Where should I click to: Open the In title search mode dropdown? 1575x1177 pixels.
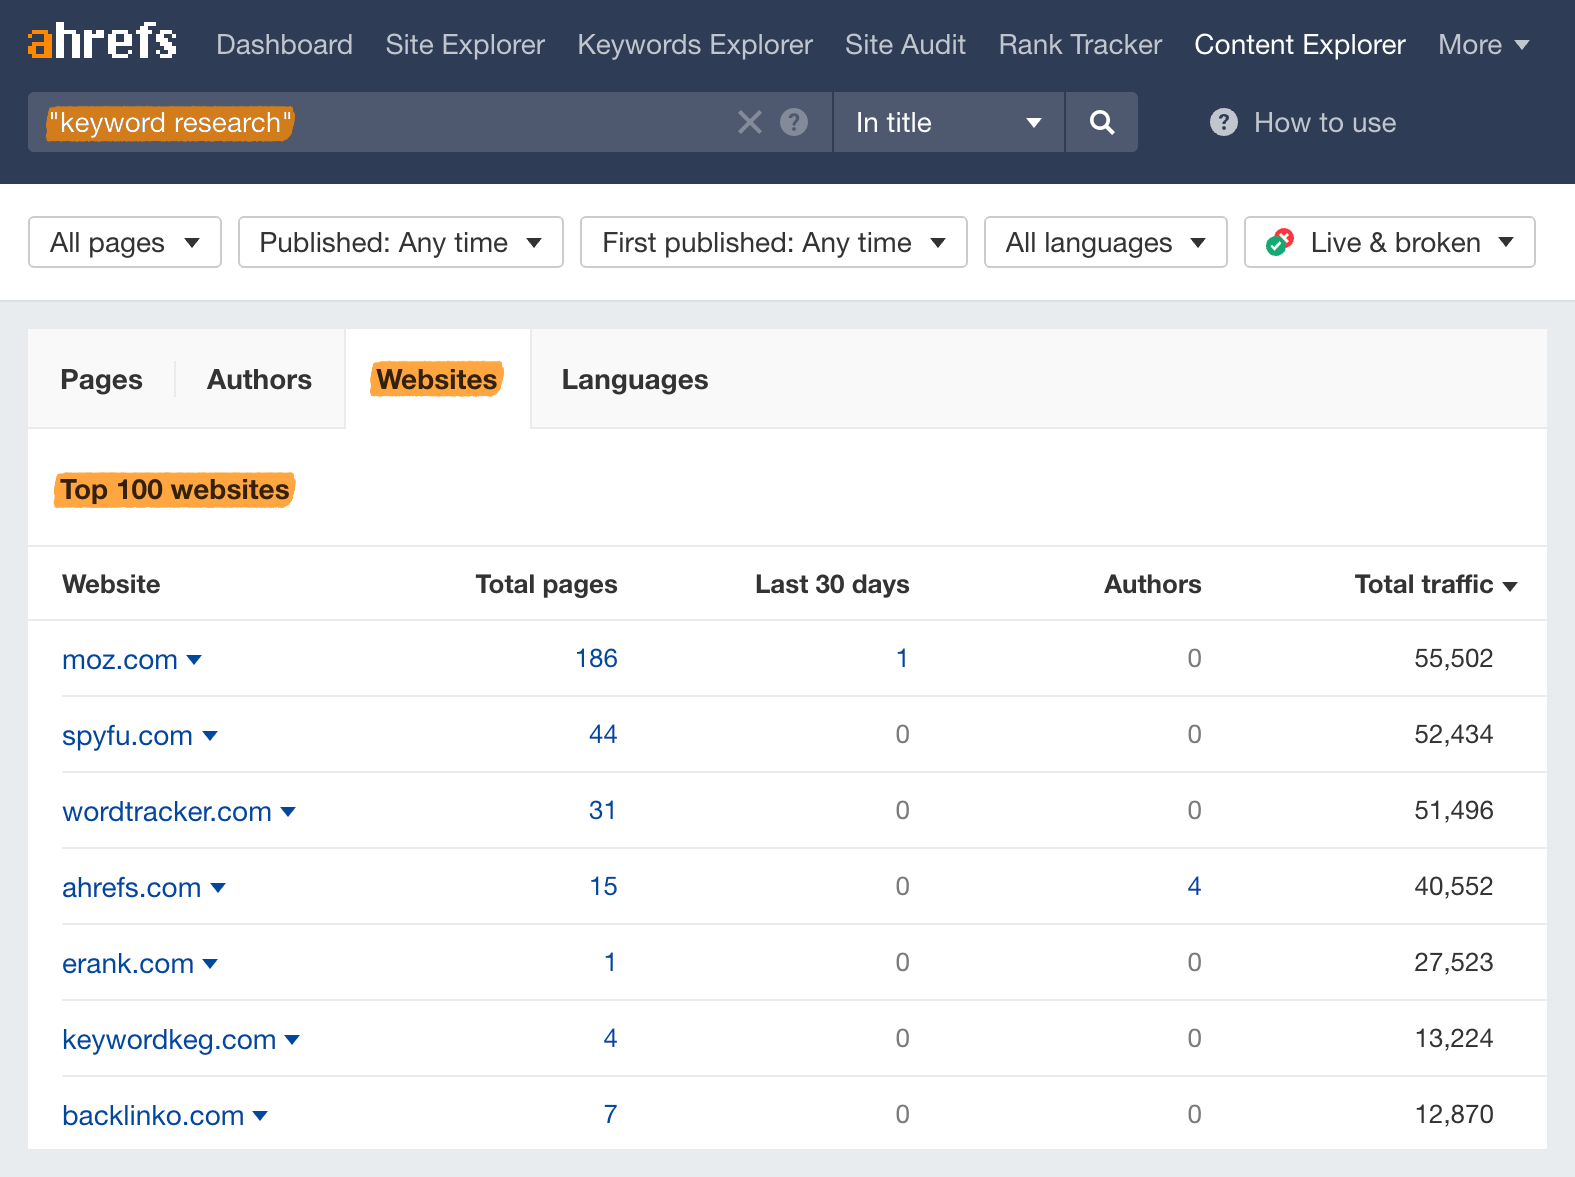pyautogui.click(x=947, y=122)
